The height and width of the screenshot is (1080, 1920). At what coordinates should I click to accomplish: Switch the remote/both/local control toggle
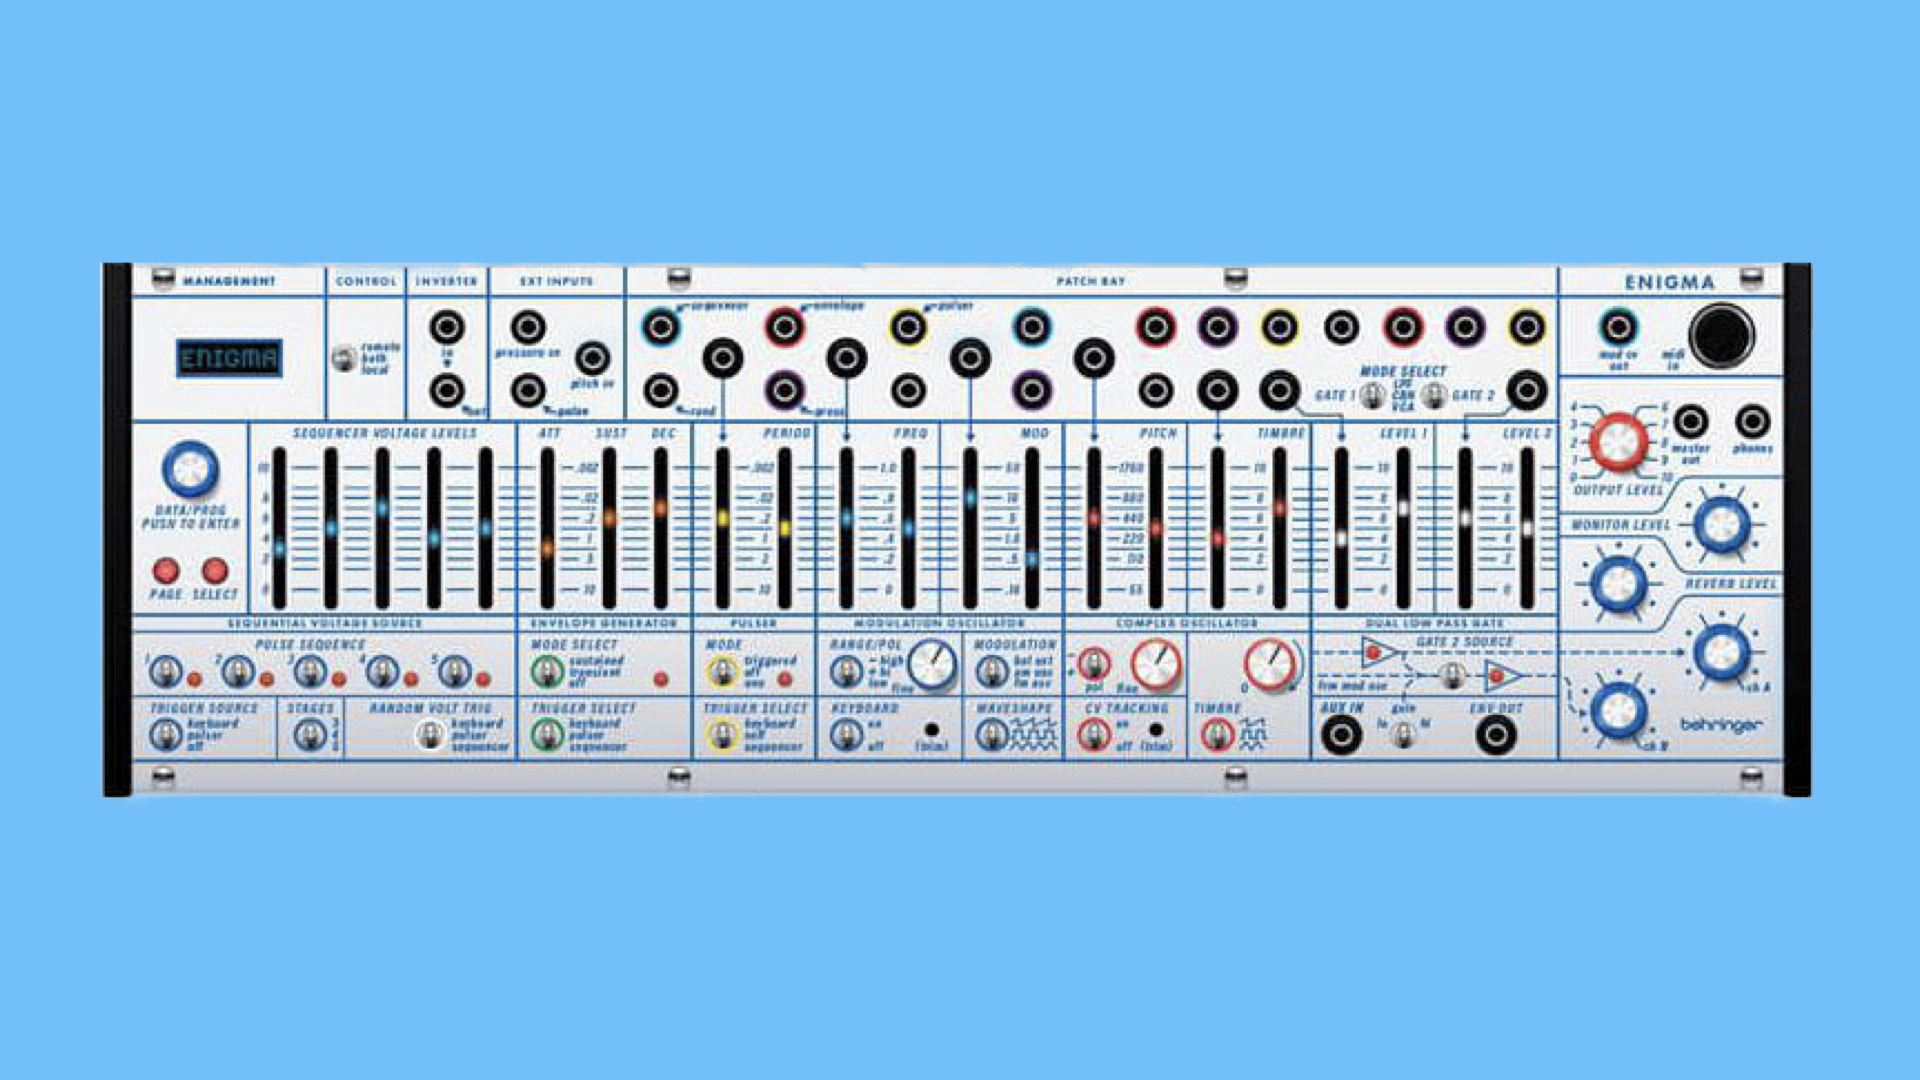pyautogui.click(x=344, y=356)
